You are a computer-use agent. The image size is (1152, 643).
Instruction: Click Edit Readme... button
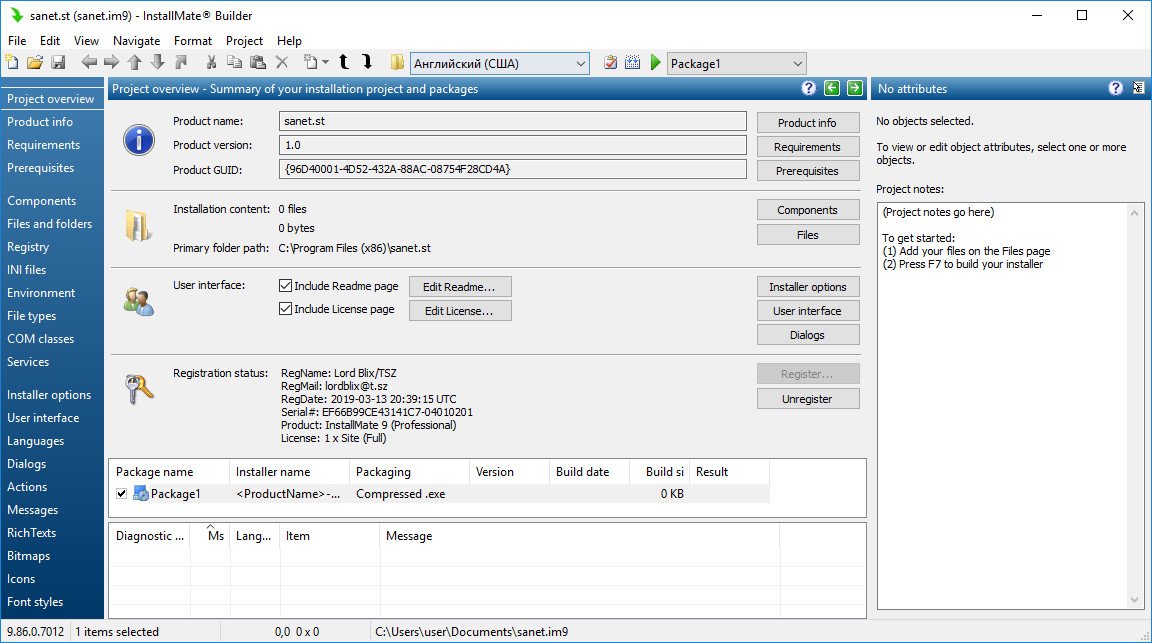point(460,287)
